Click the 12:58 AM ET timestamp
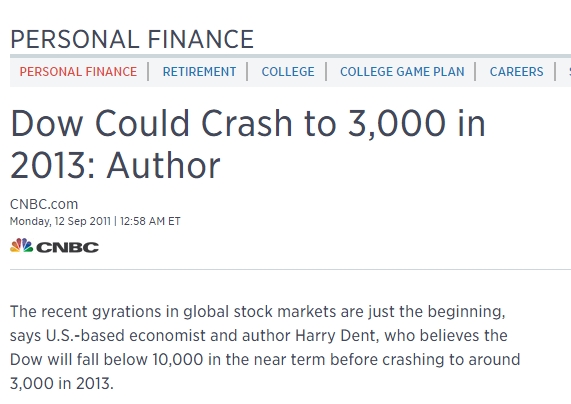 (150, 221)
